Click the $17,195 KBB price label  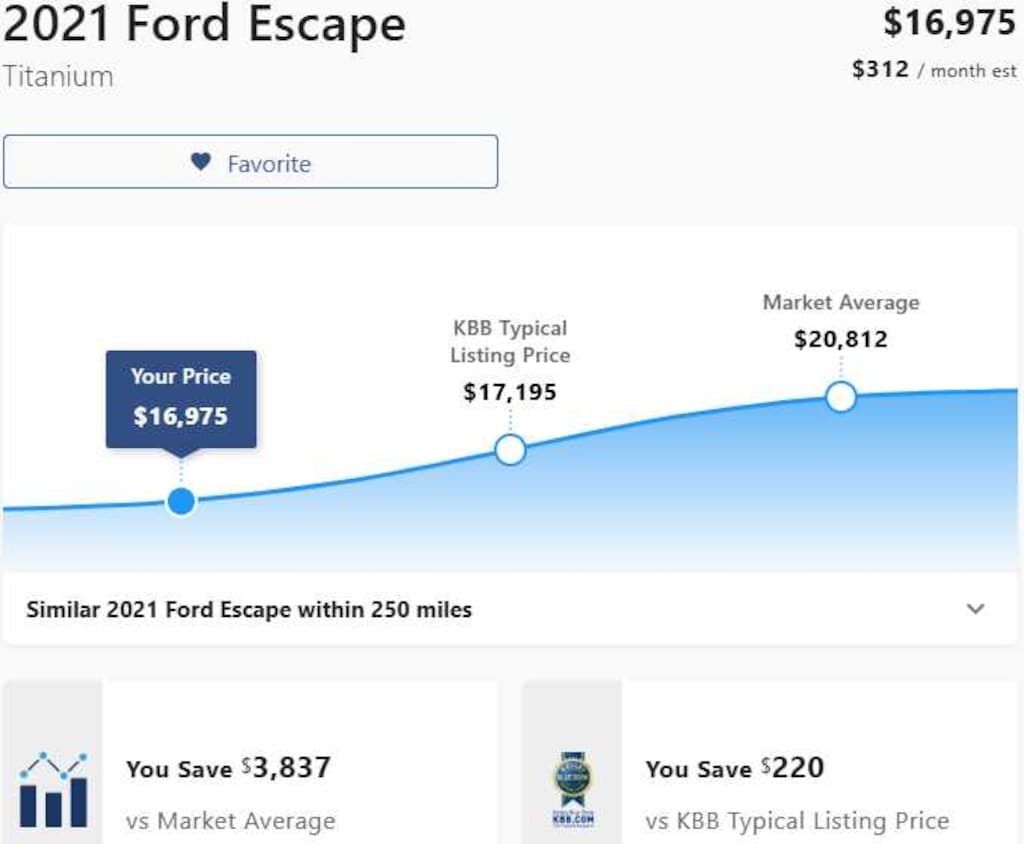[x=510, y=392]
